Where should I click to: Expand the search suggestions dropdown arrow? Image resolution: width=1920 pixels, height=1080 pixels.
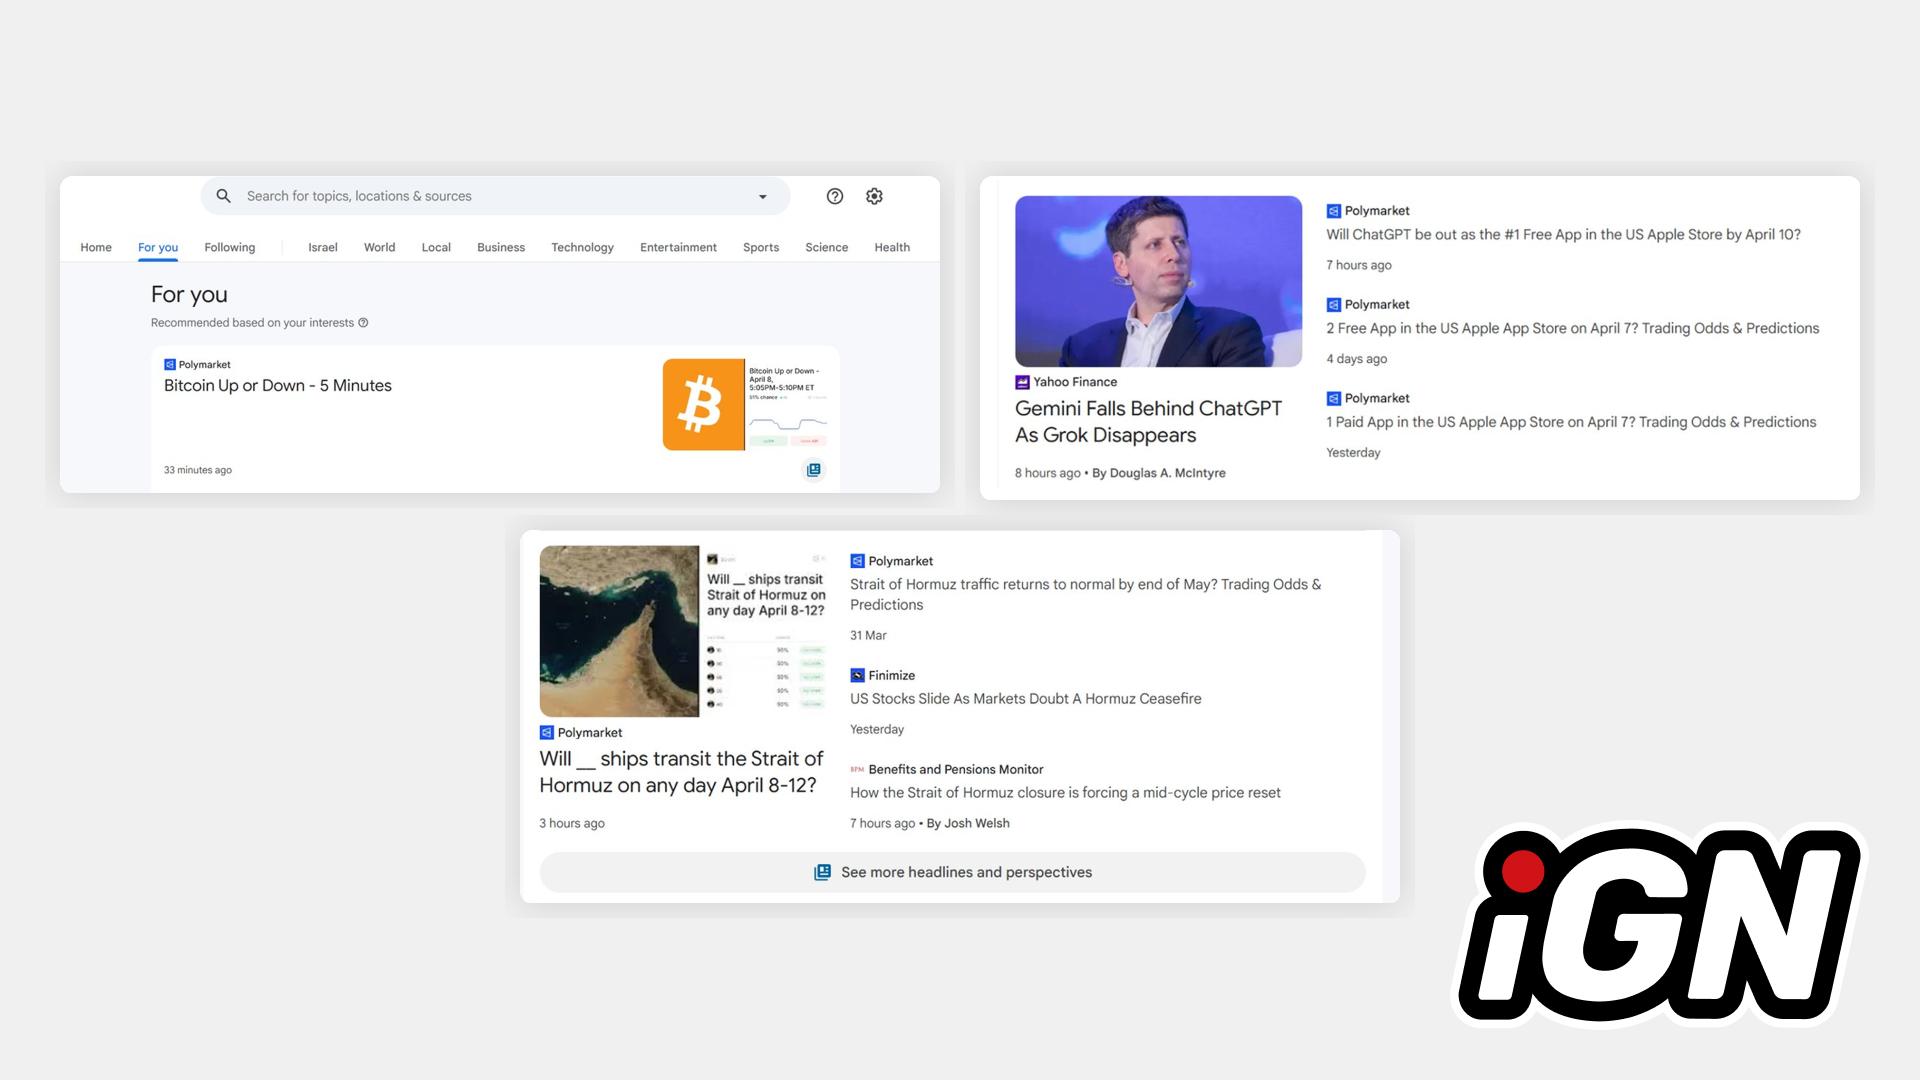pyautogui.click(x=762, y=196)
